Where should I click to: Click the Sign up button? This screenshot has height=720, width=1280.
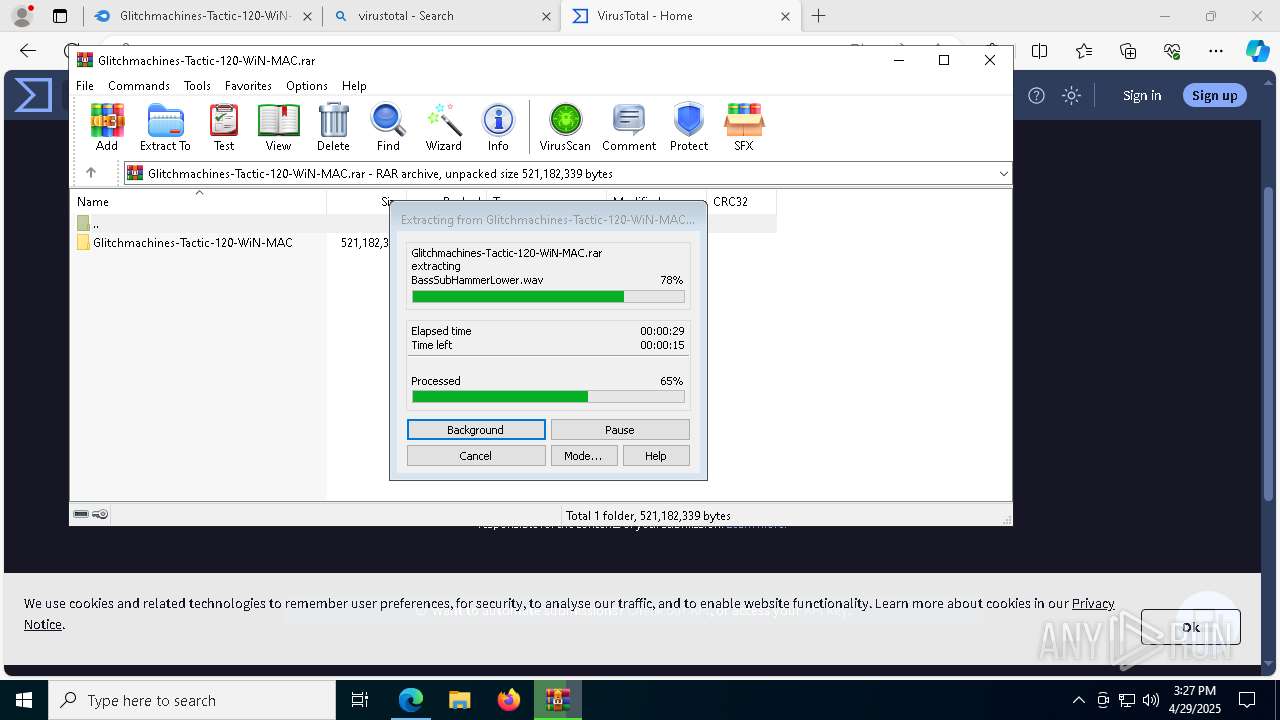tap(1215, 95)
